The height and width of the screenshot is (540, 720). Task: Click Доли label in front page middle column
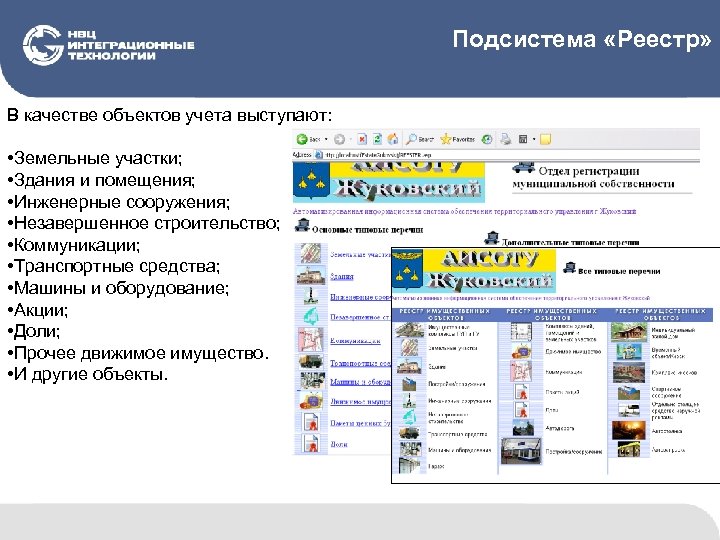pos(551,410)
